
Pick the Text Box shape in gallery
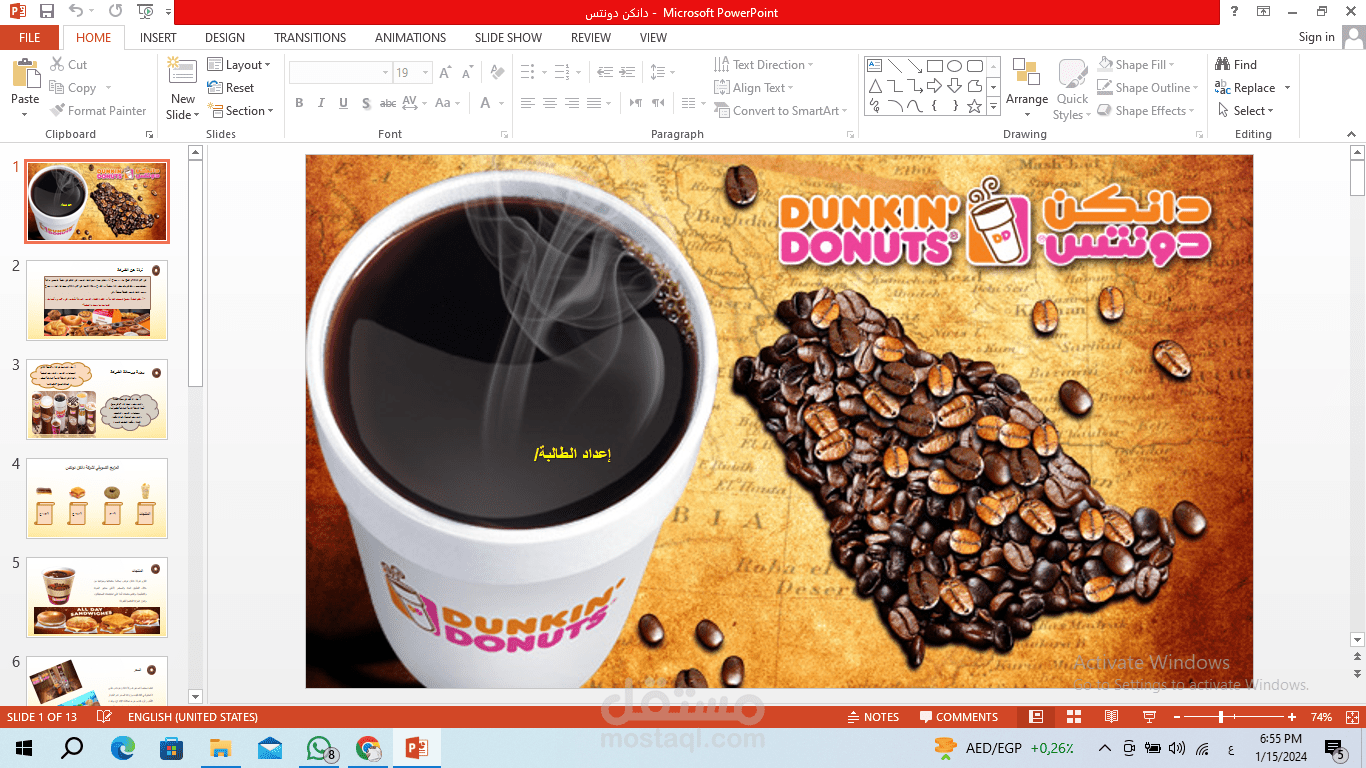pyautogui.click(x=874, y=66)
